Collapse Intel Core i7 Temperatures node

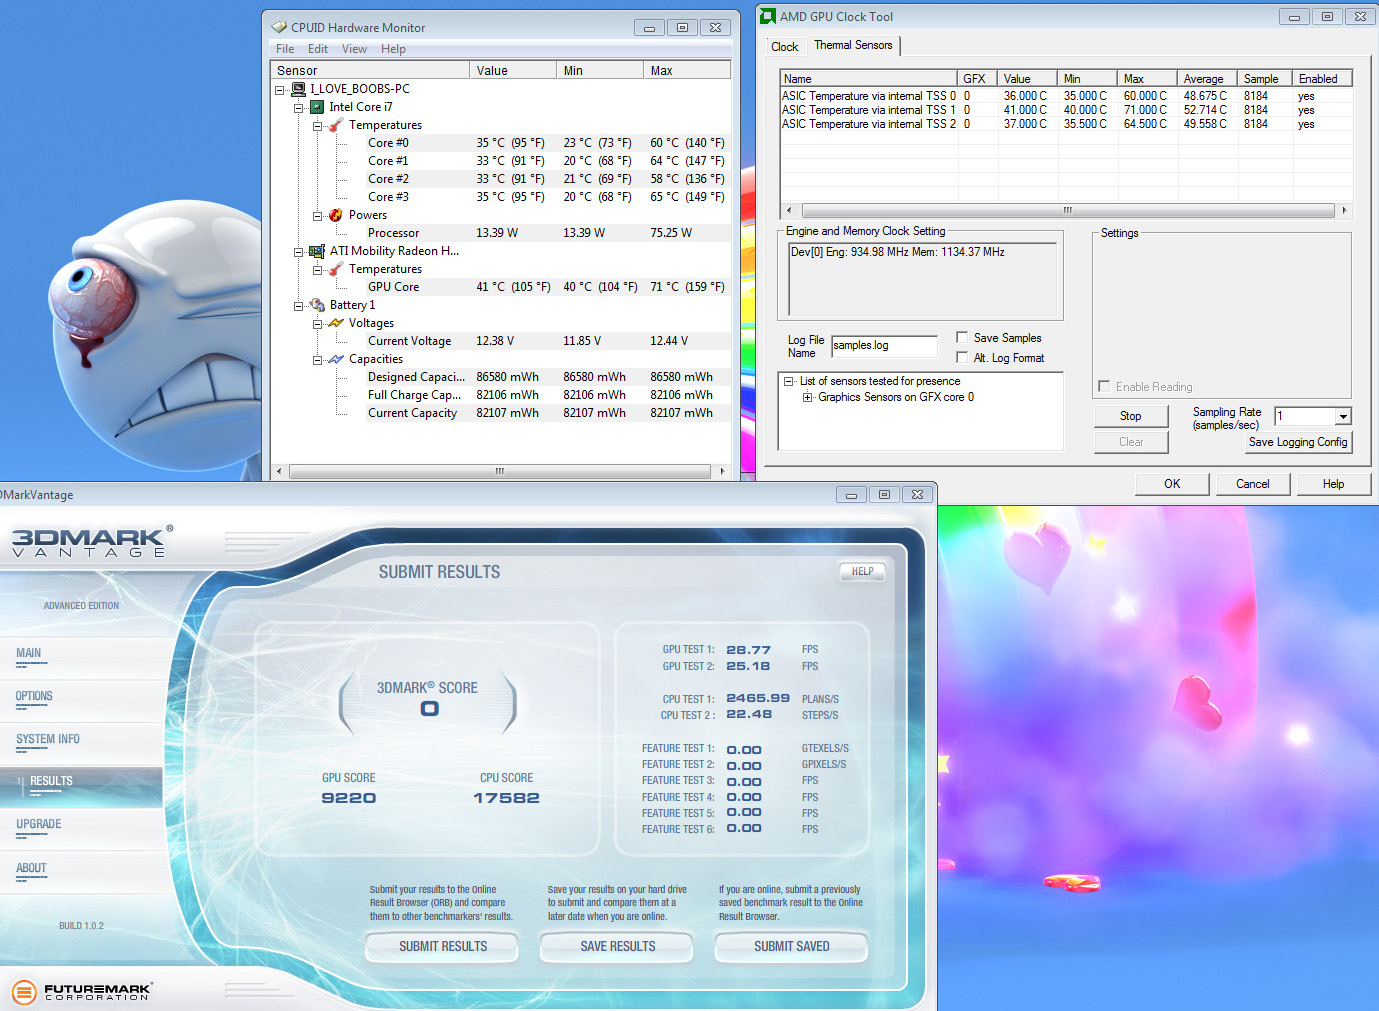click(318, 126)
